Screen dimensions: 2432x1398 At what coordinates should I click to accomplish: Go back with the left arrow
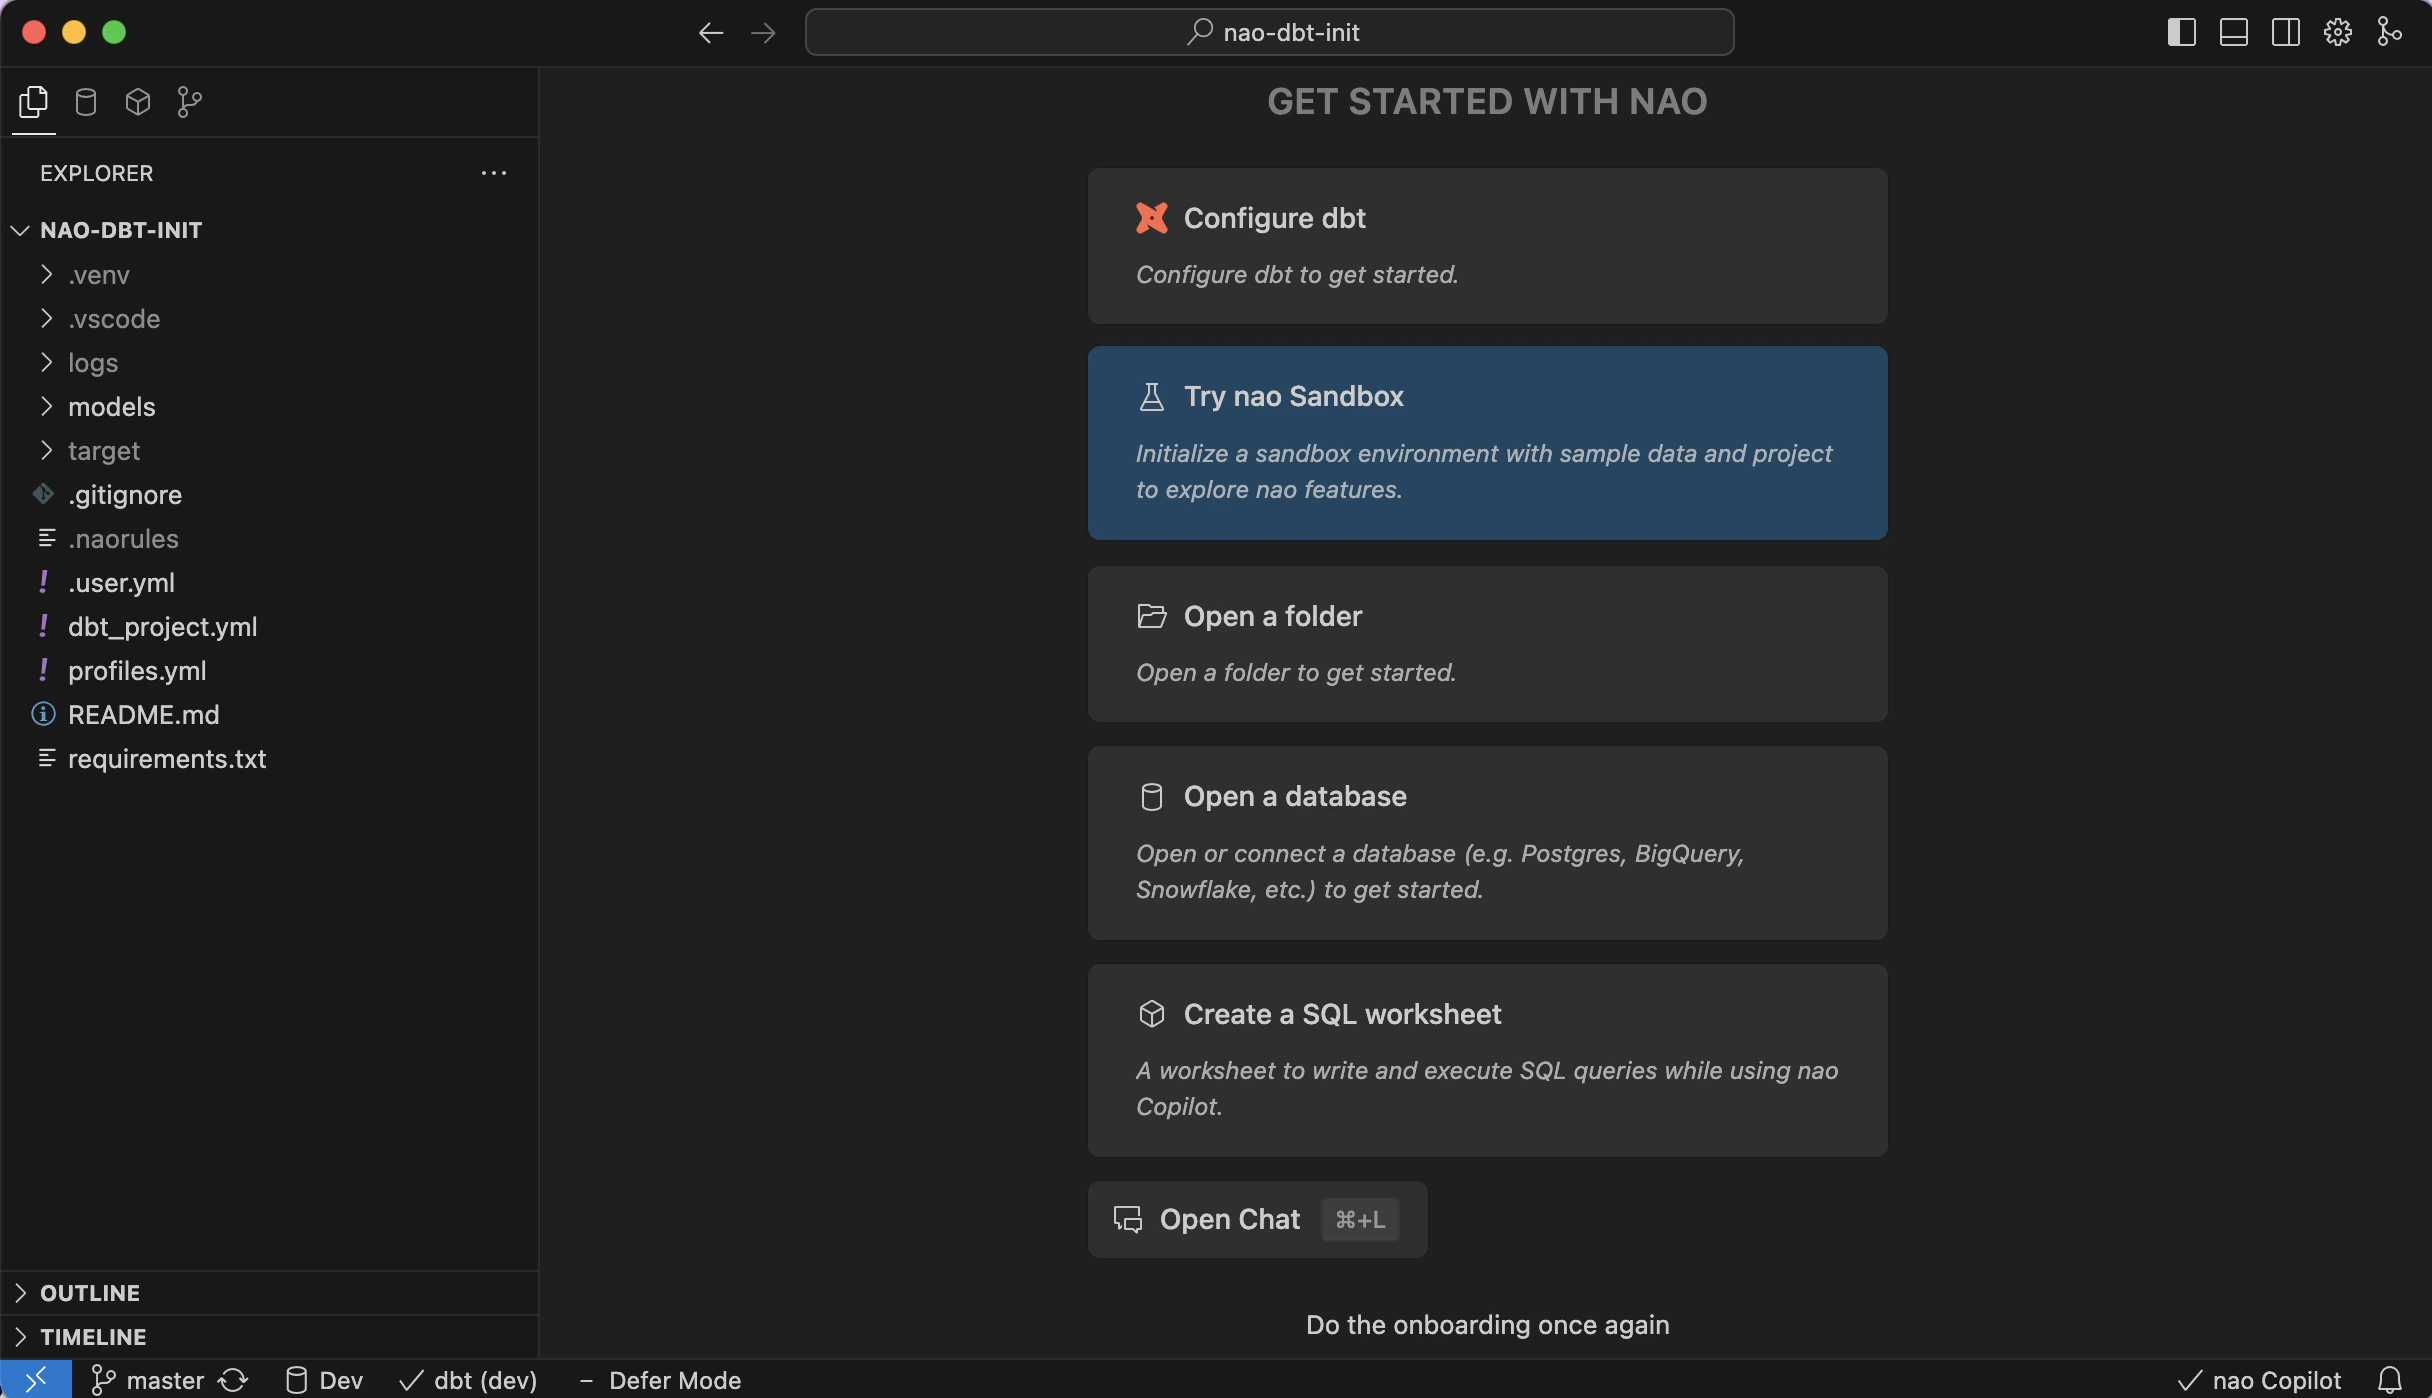click(x=711, y=33)
